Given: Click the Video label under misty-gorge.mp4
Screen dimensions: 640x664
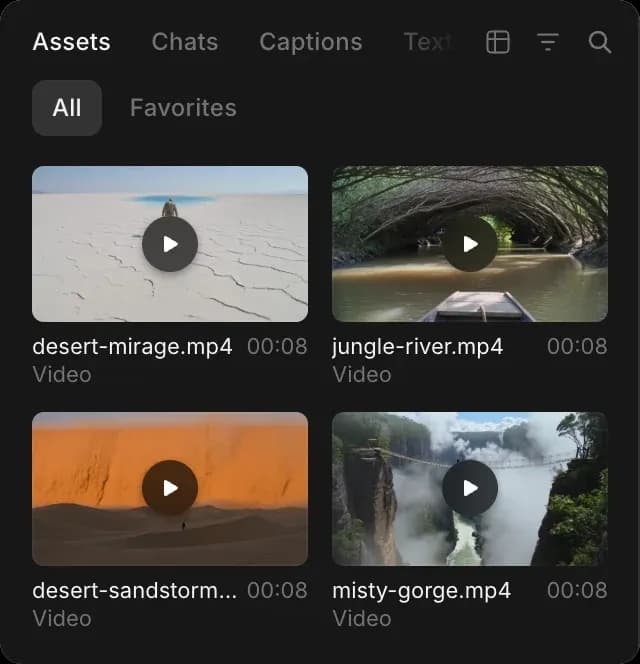Looking at the screenshot, I should pos(362,619).
